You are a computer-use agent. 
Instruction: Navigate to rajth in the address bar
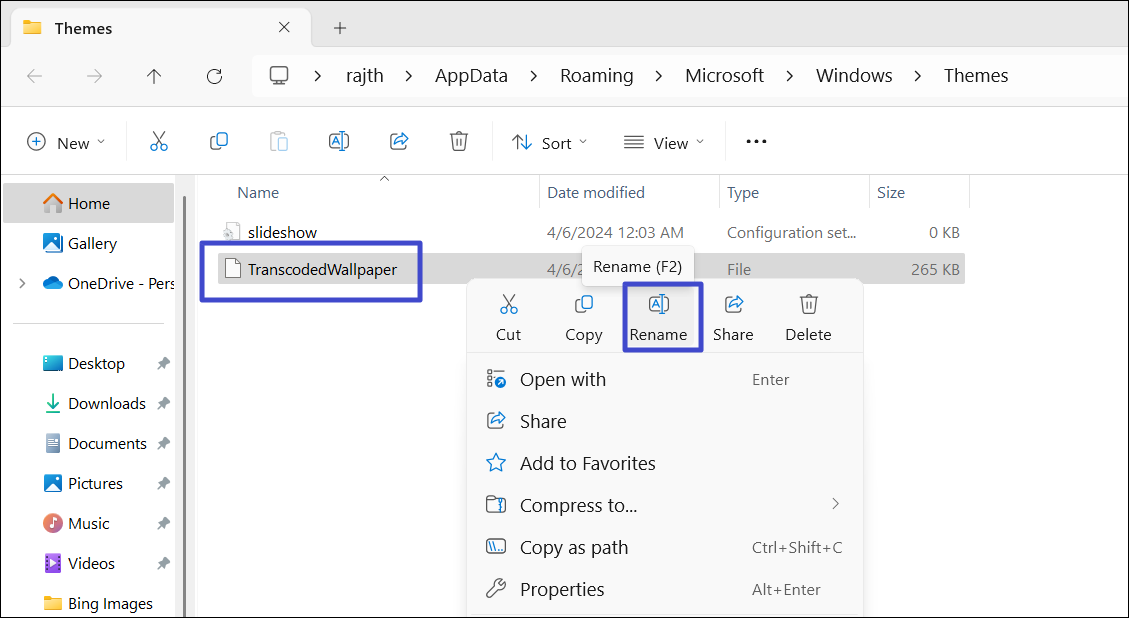tap(366, 76)
